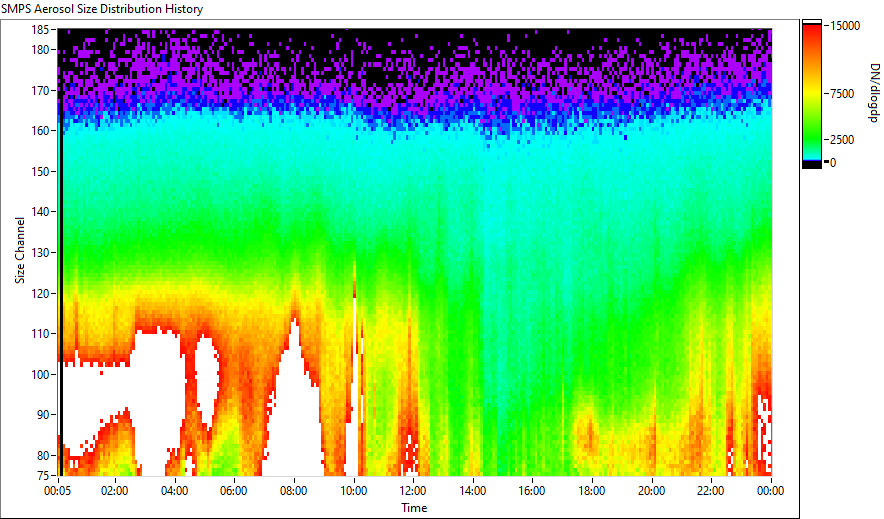884x519 pixels.
Task: Click the 120 size channel tick
Action: 41,293
